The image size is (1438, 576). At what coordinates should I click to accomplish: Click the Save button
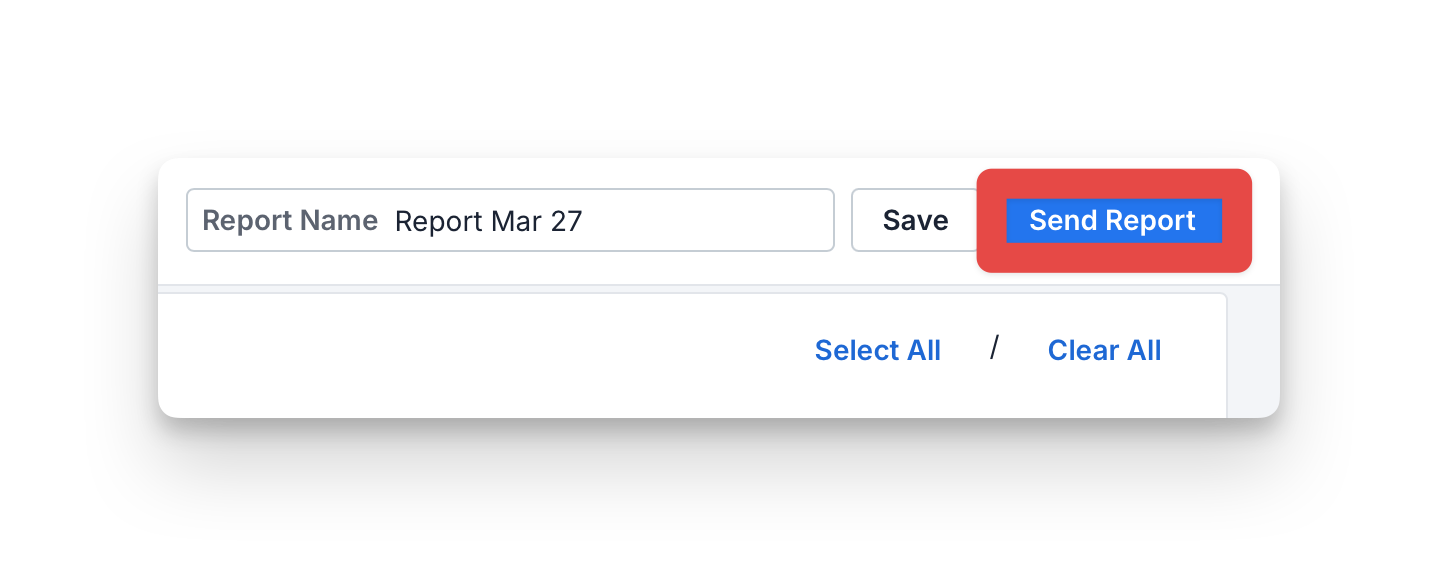tap(915, 220)
